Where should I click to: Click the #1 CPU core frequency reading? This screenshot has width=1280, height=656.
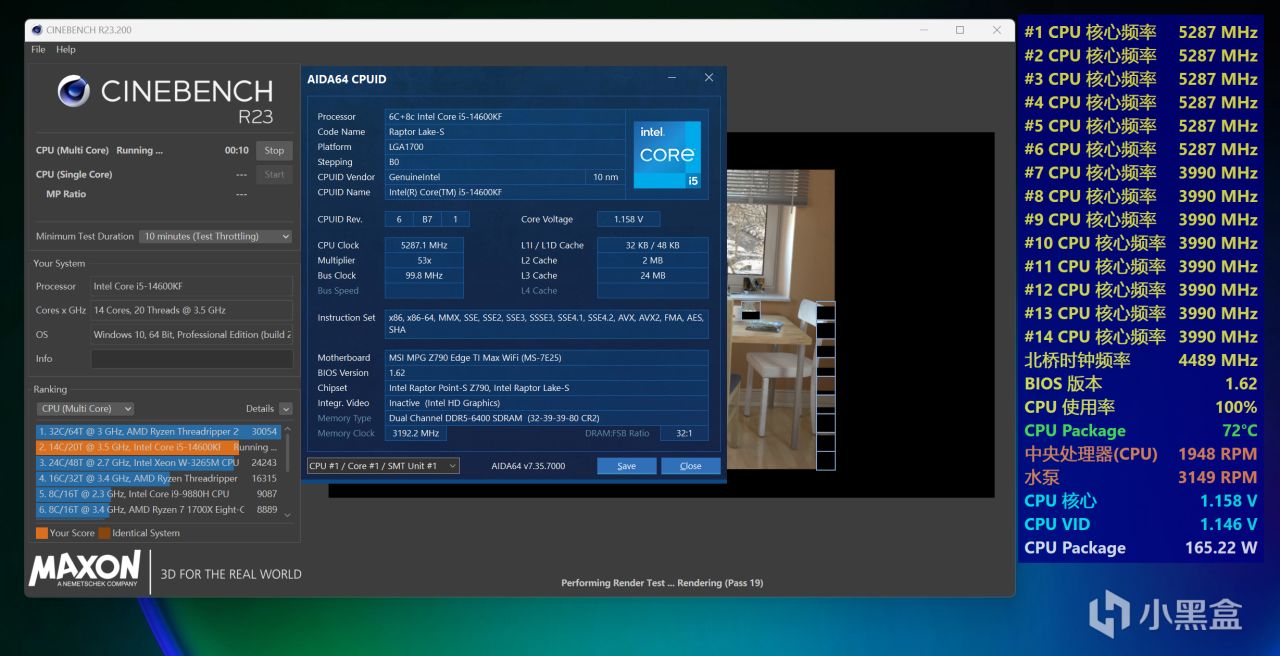1140,32
